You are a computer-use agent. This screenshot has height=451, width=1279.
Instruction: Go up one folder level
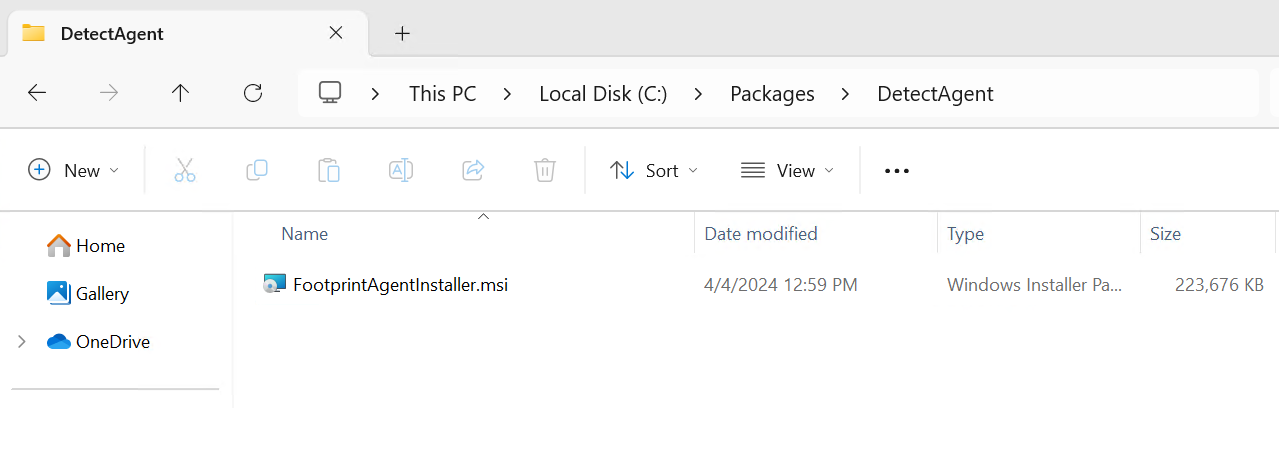[181, 93]
